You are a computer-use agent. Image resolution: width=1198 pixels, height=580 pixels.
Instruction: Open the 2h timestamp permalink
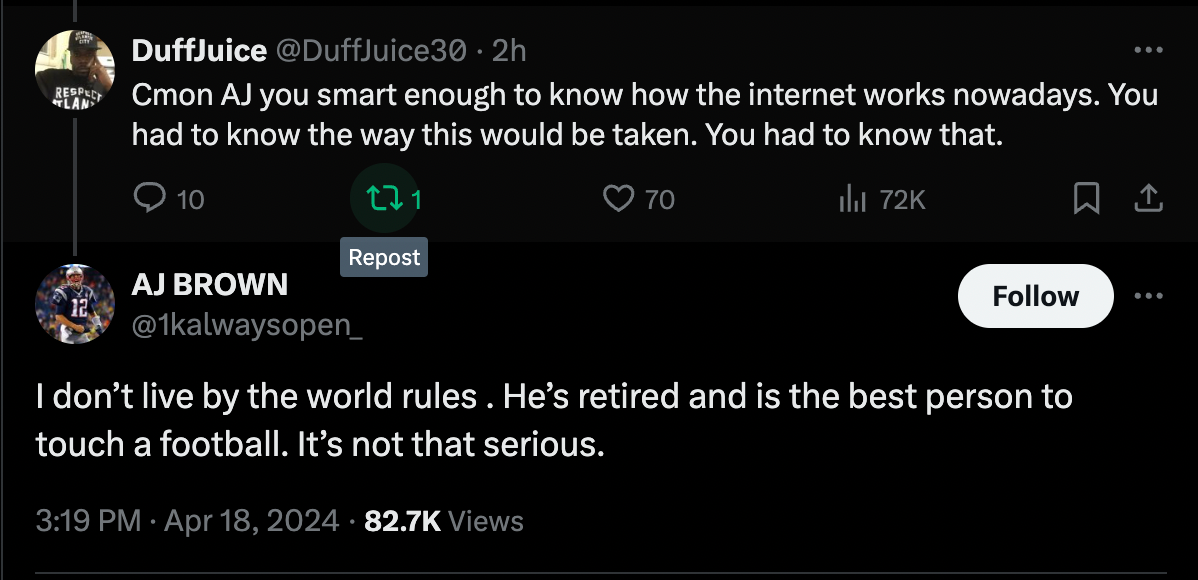pyautogui.click(x=509, y=50)
